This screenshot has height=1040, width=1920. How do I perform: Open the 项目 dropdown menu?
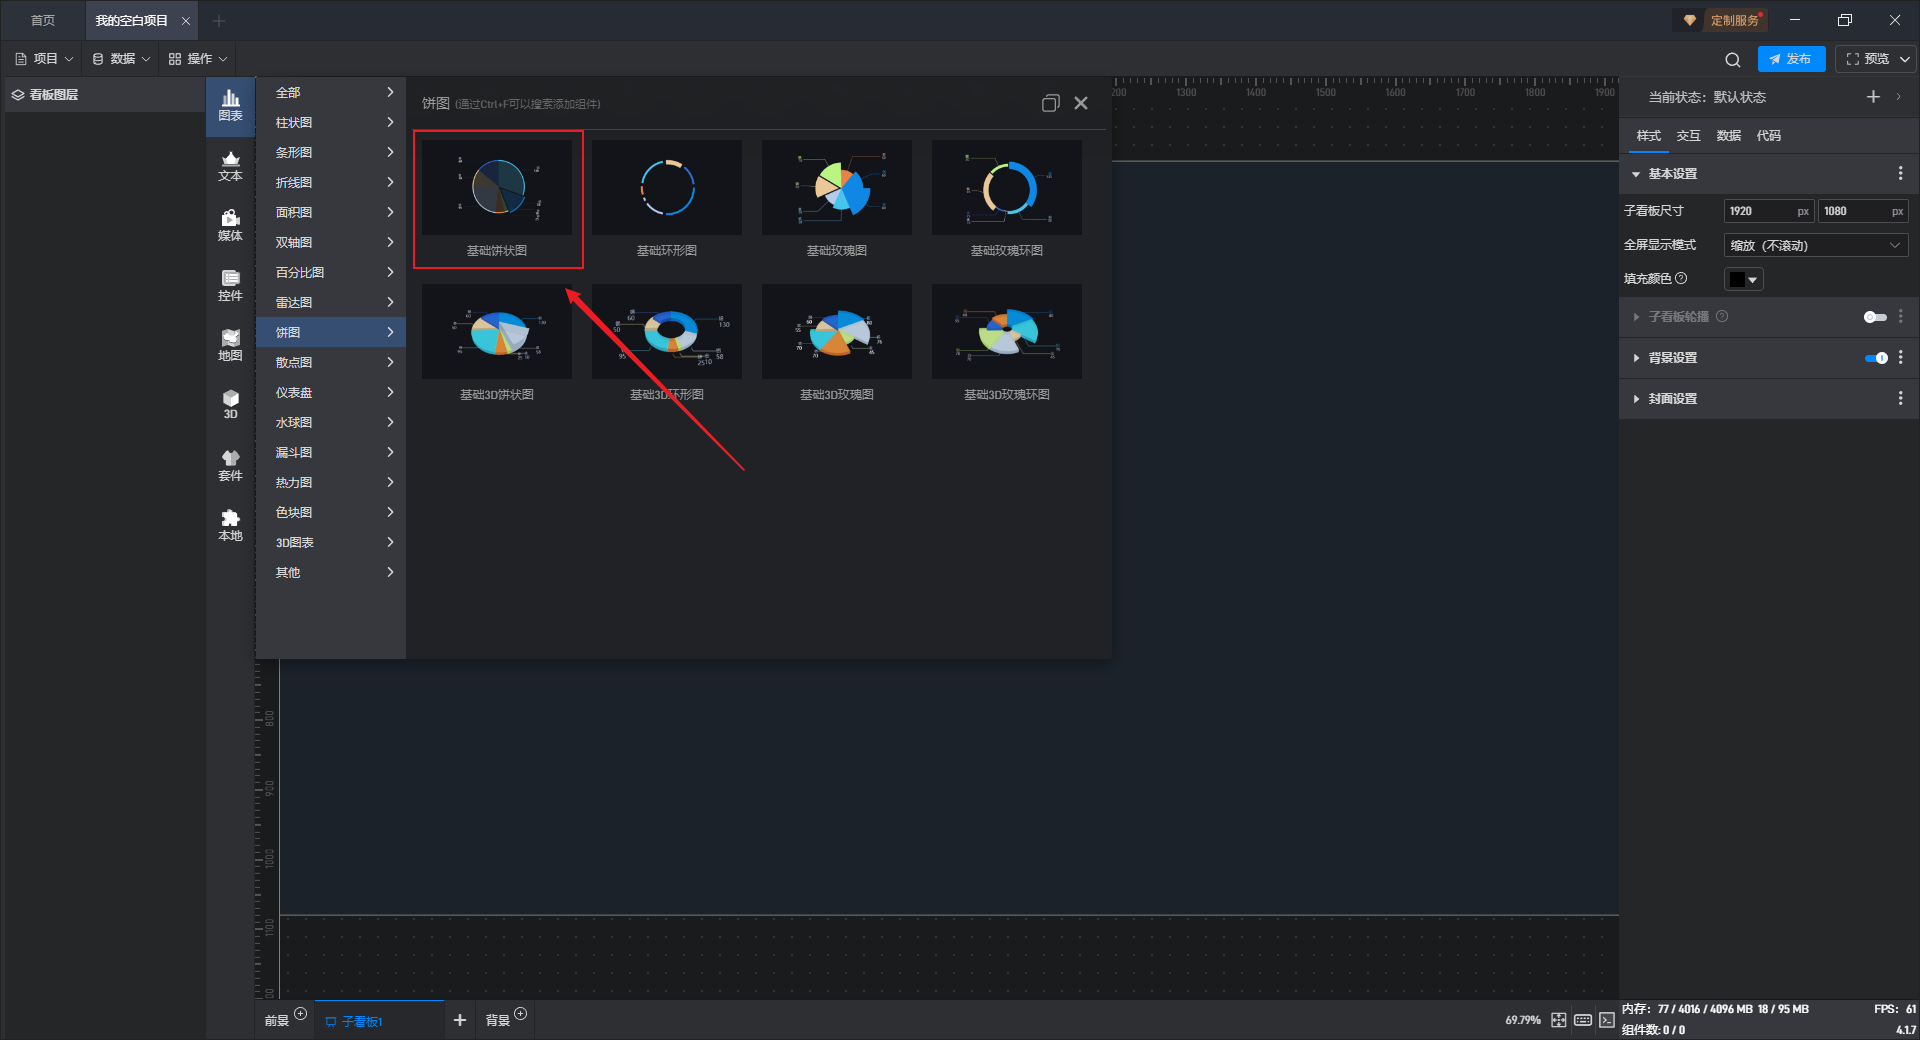pos(44,59)
